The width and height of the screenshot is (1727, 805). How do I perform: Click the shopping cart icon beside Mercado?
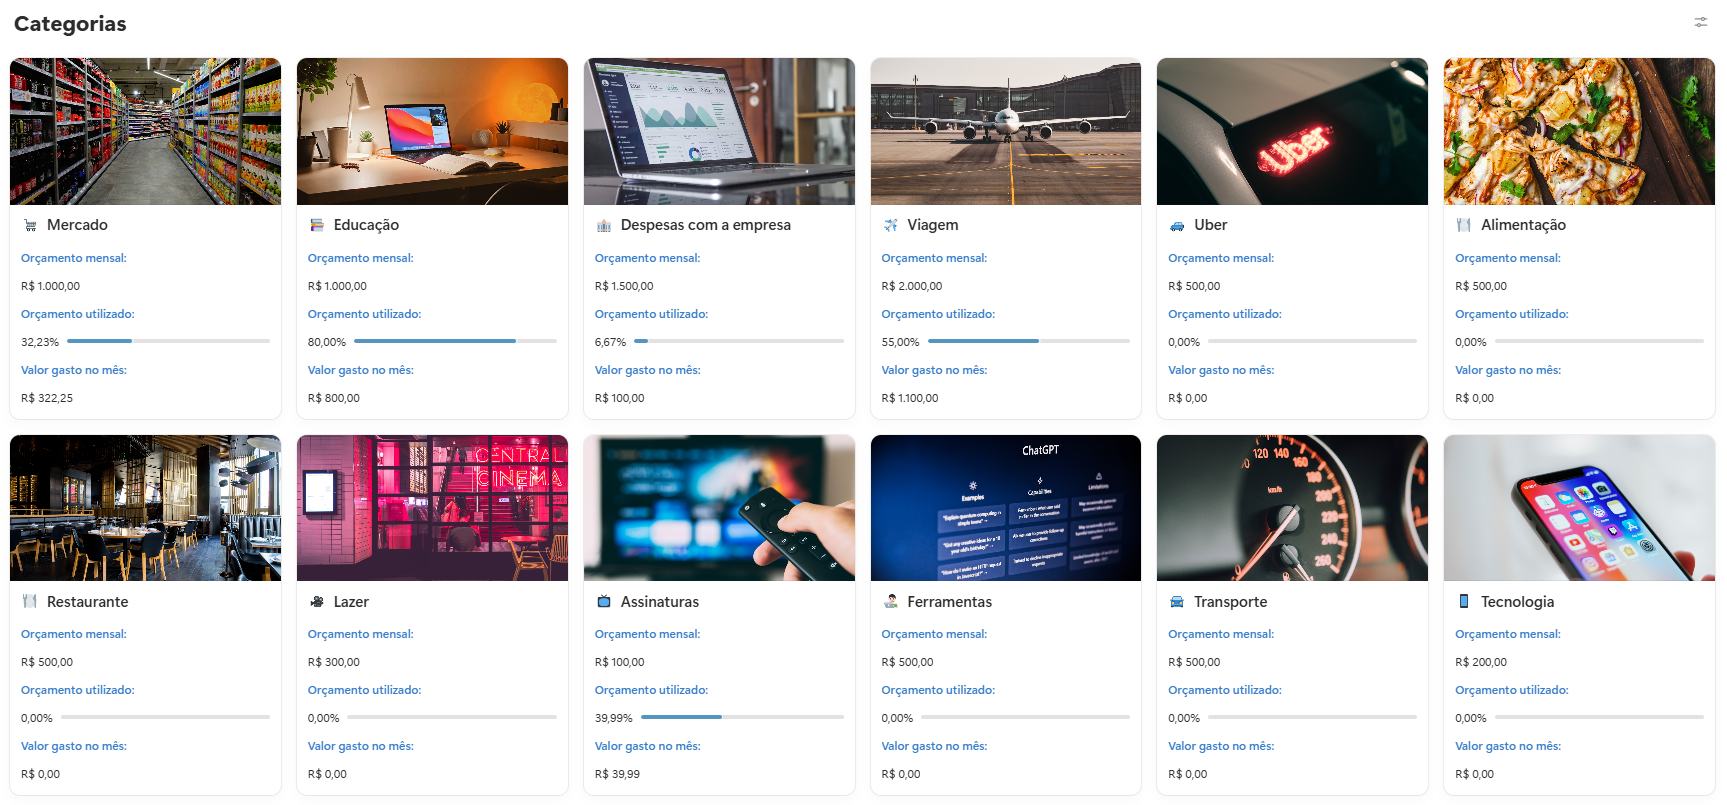click(30, 226)
